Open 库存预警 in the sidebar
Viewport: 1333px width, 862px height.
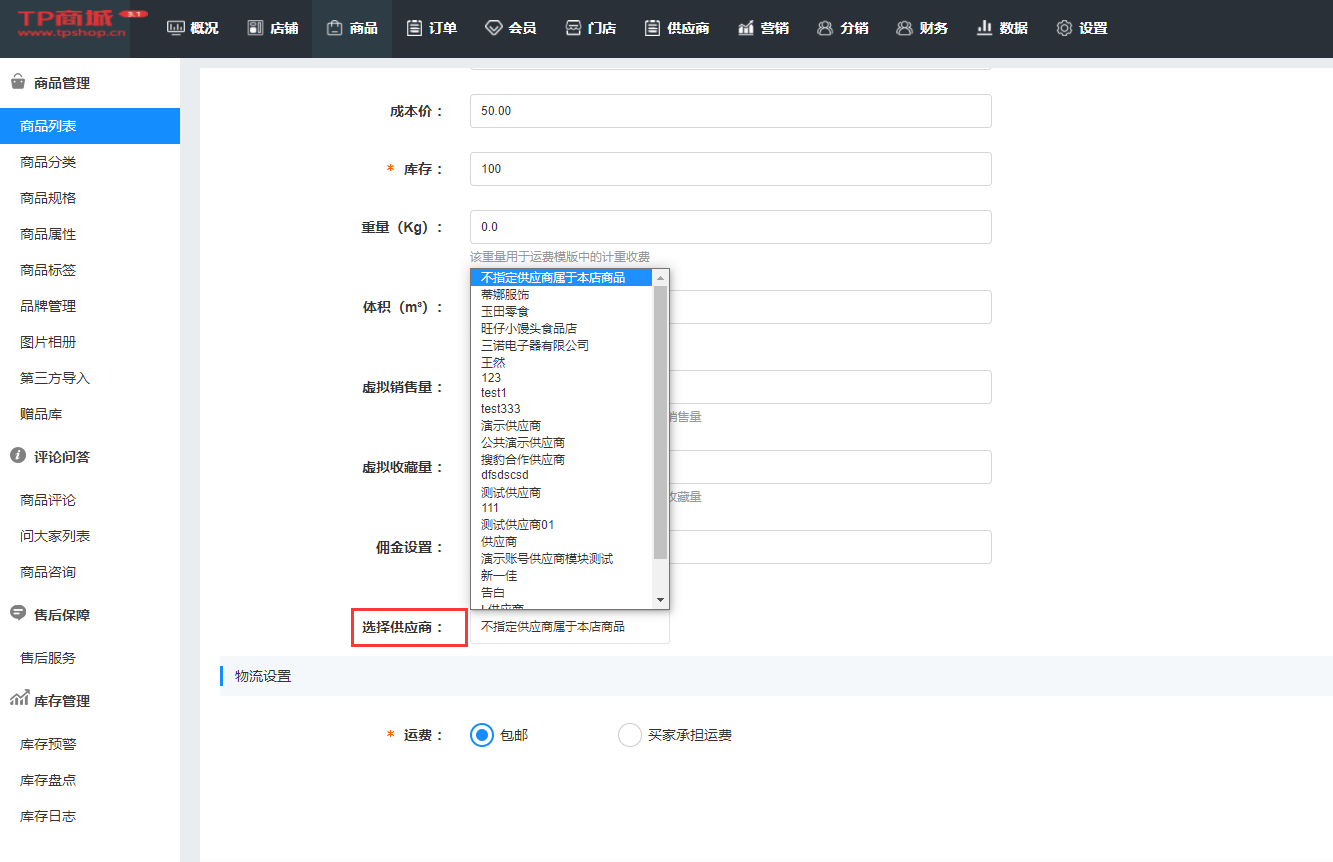pyautogui.click(x=48, y=744)
